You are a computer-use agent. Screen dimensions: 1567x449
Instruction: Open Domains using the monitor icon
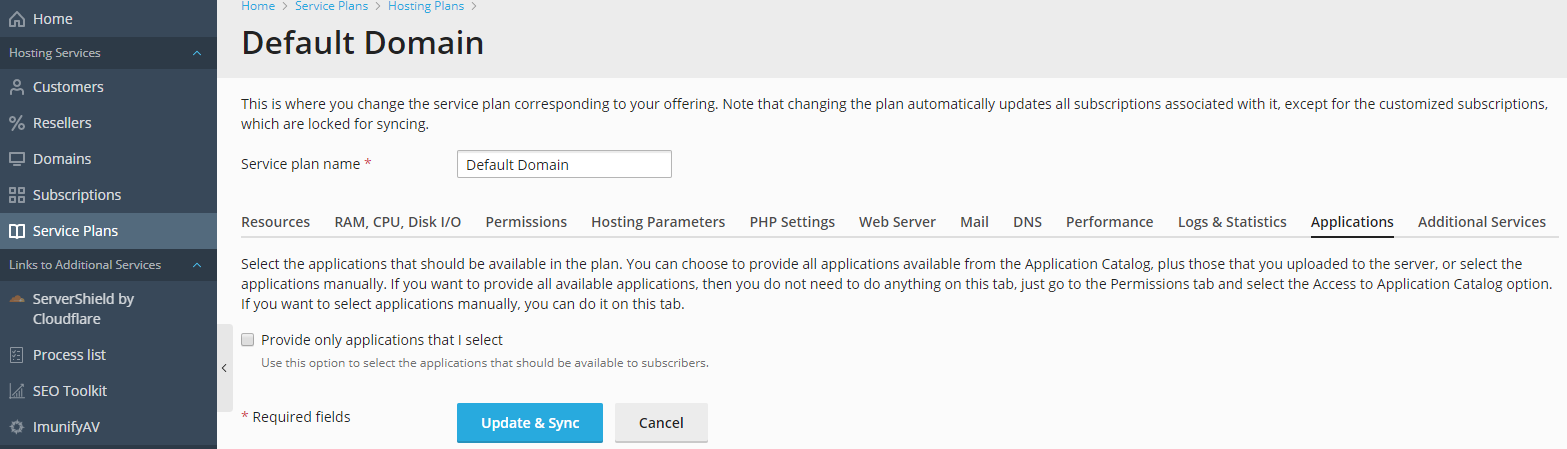coord(17,159)
